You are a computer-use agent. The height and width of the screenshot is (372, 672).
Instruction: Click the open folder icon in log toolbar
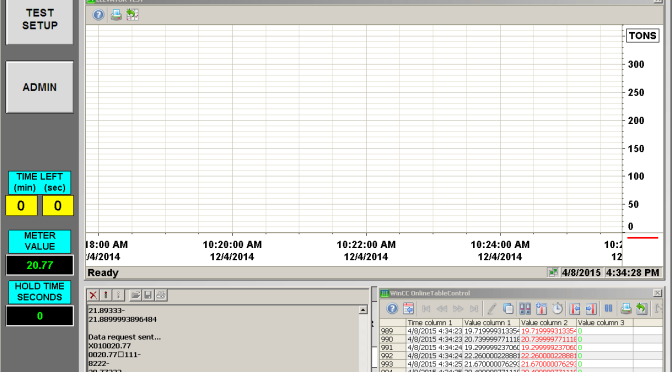135,295
